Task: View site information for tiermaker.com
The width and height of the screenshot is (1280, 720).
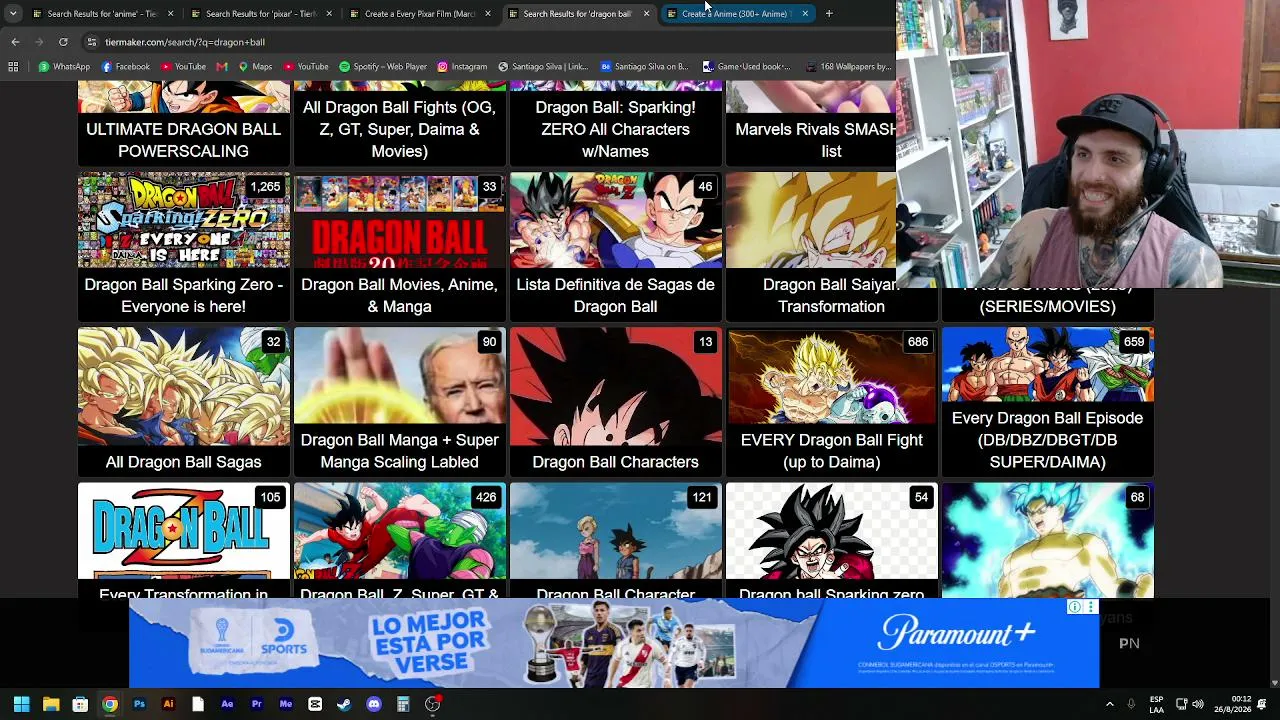Action: [92, 42]
